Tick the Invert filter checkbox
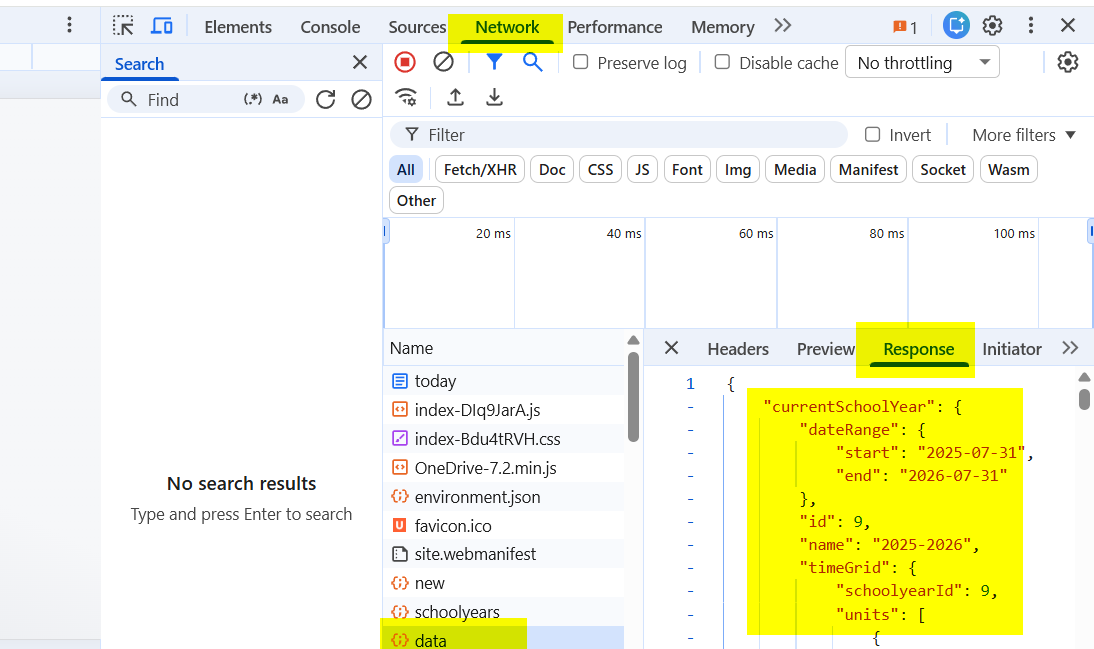The height and width of the screenshot is (649, 1094). [872, 135]
